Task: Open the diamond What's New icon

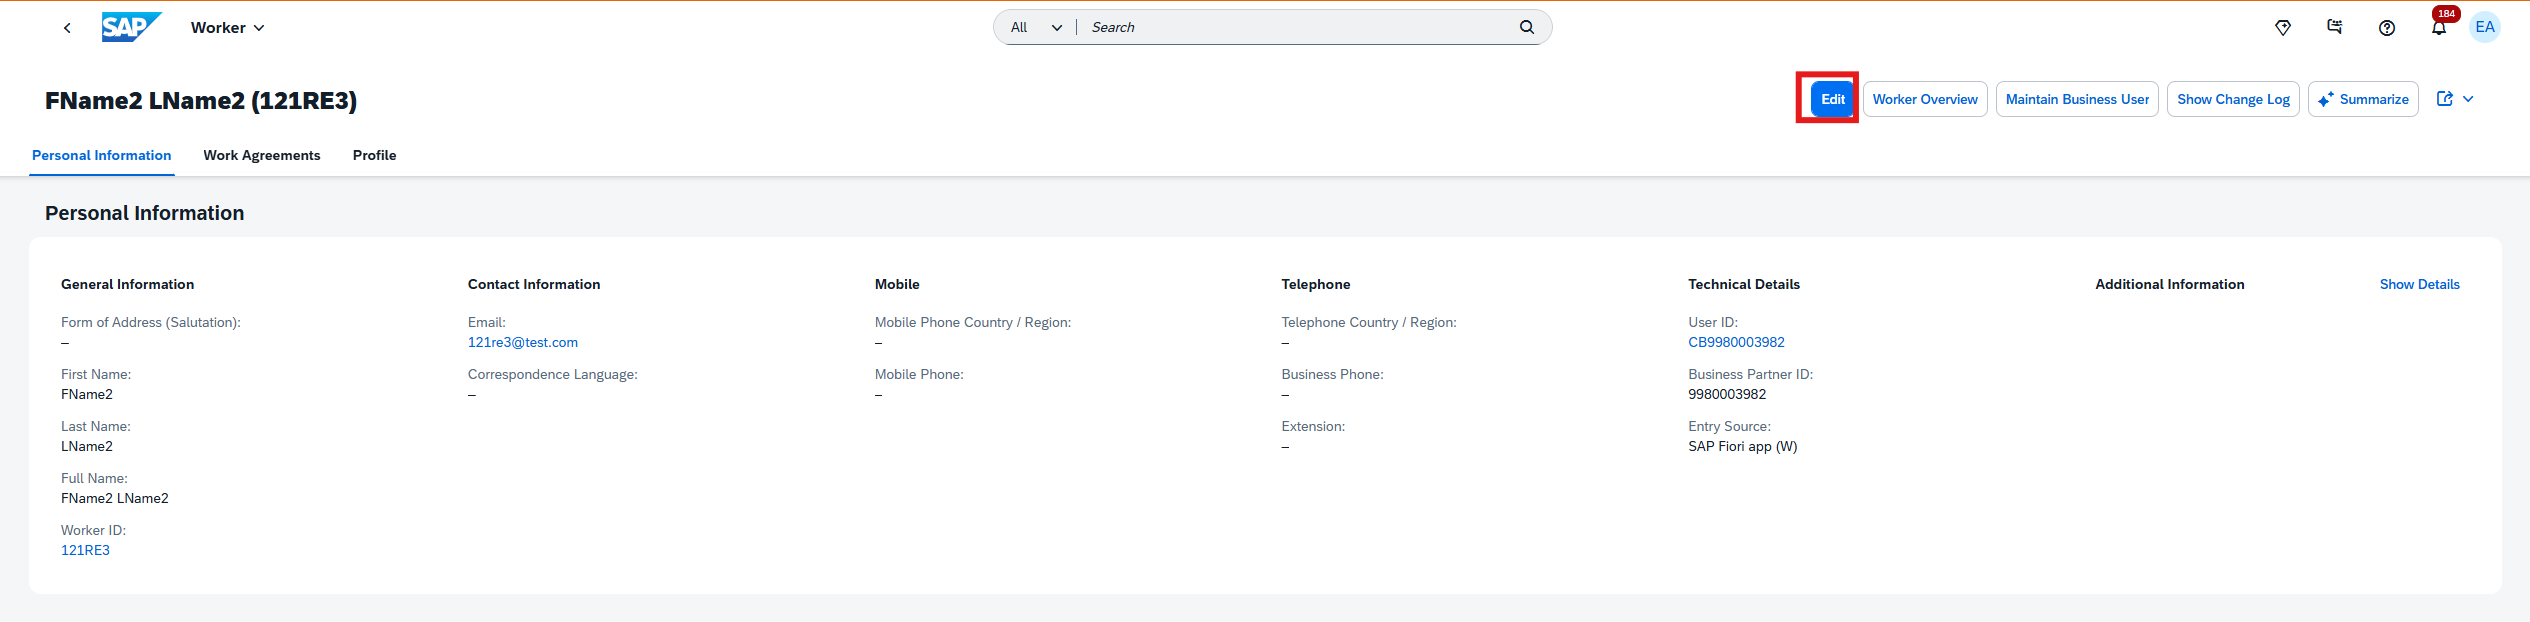Action: tap(2283, 28)
